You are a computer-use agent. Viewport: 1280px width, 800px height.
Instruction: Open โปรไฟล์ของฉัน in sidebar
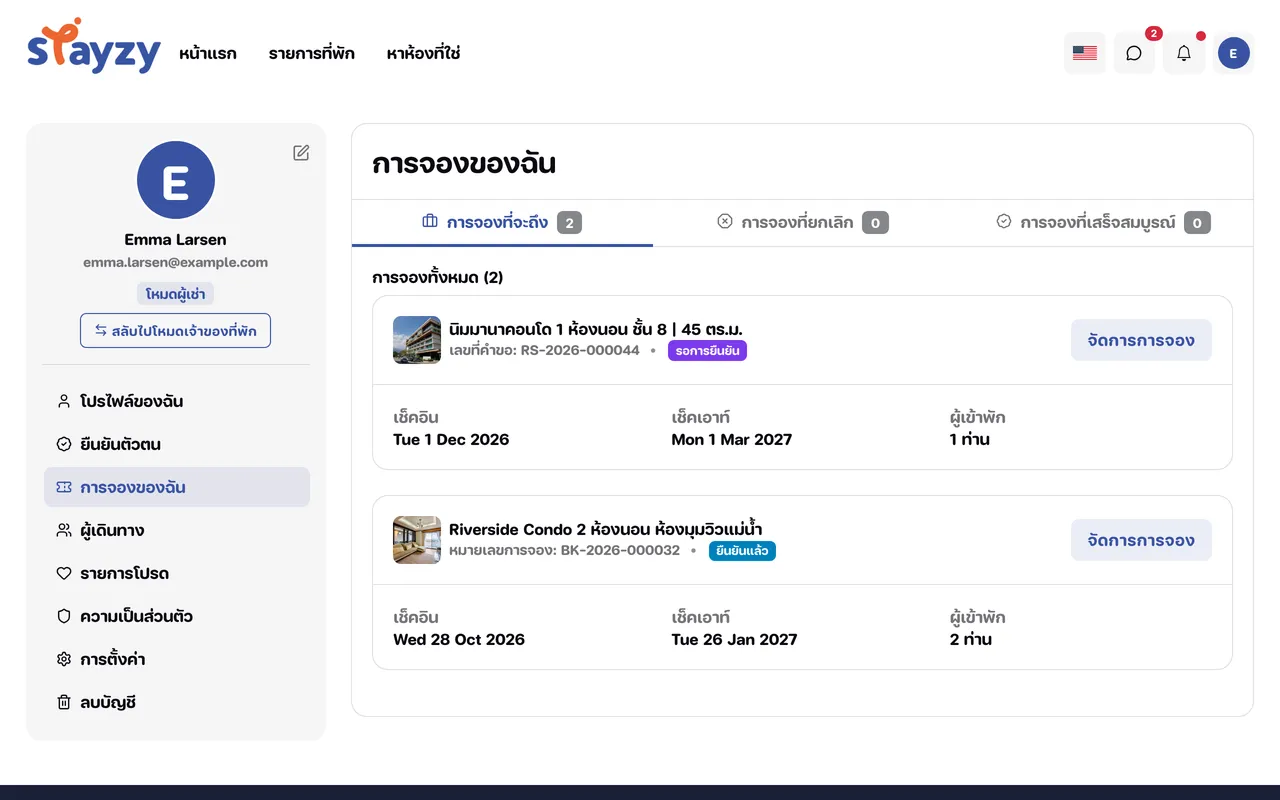[x=177, y=401]
